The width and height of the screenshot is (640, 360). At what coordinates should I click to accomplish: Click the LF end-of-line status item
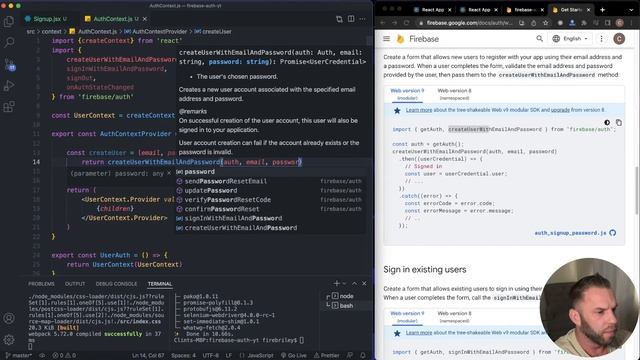229,356
